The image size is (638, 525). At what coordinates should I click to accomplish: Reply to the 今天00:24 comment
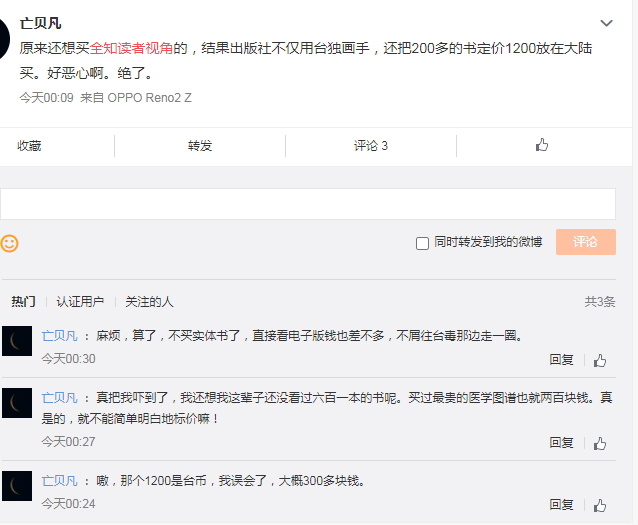(x=561, y=505)
